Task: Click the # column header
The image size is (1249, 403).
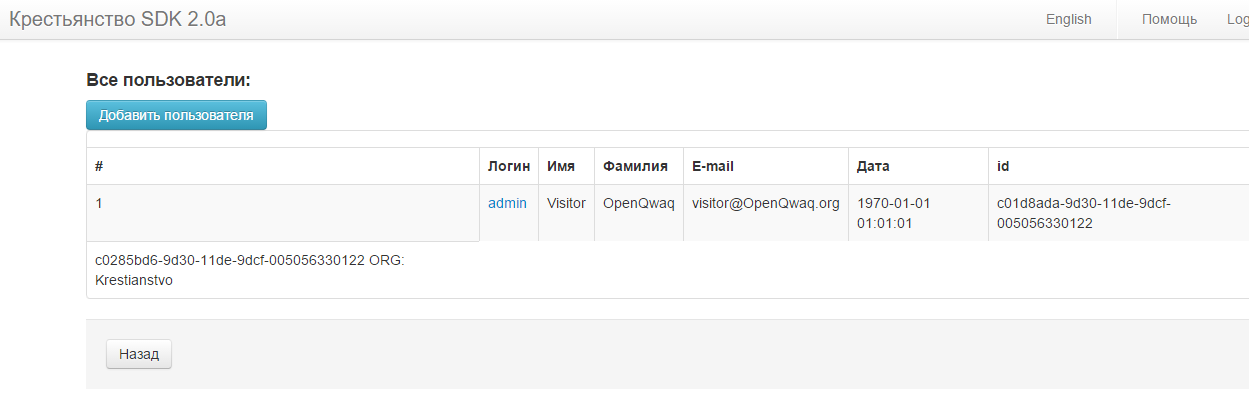Action: tap(283, 166)
